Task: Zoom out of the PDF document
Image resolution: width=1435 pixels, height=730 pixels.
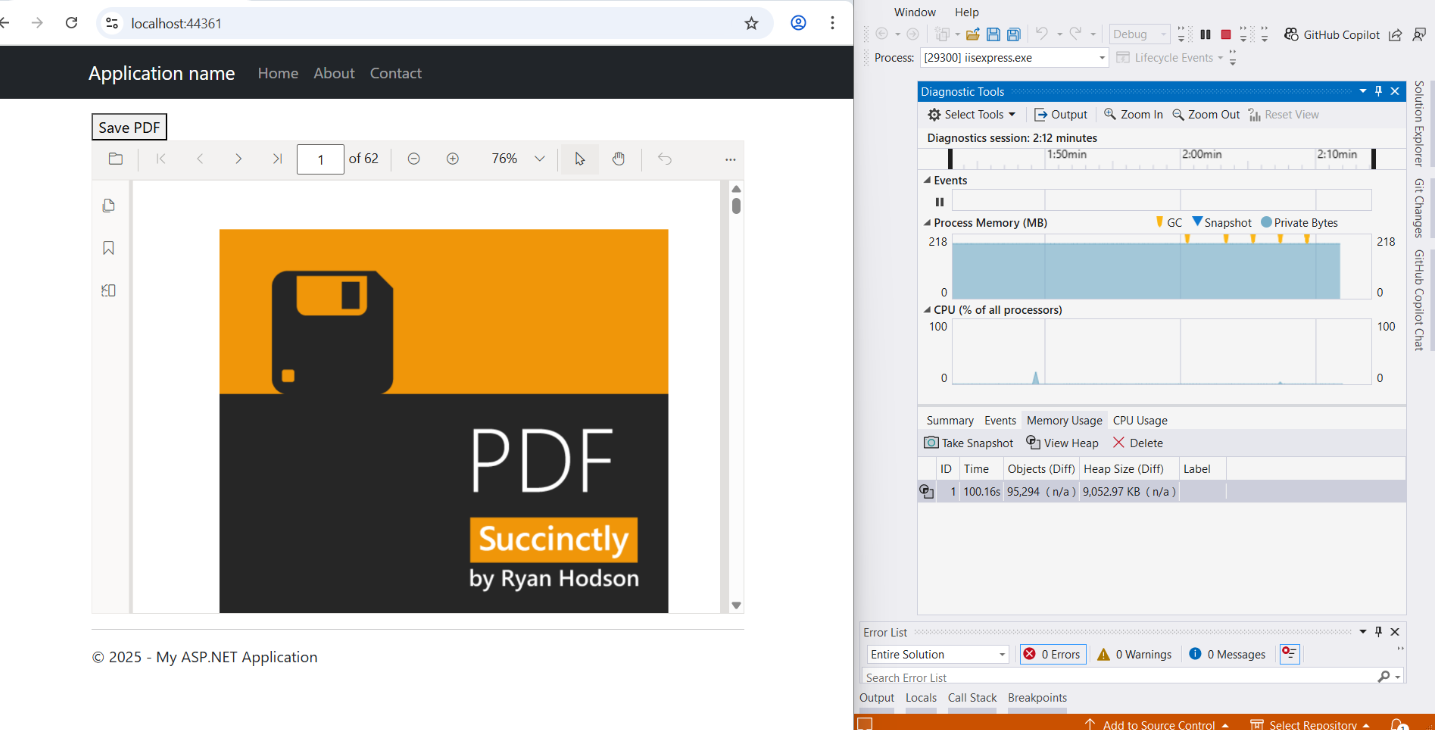Action: pyautogui.click(x=413, y=158)
